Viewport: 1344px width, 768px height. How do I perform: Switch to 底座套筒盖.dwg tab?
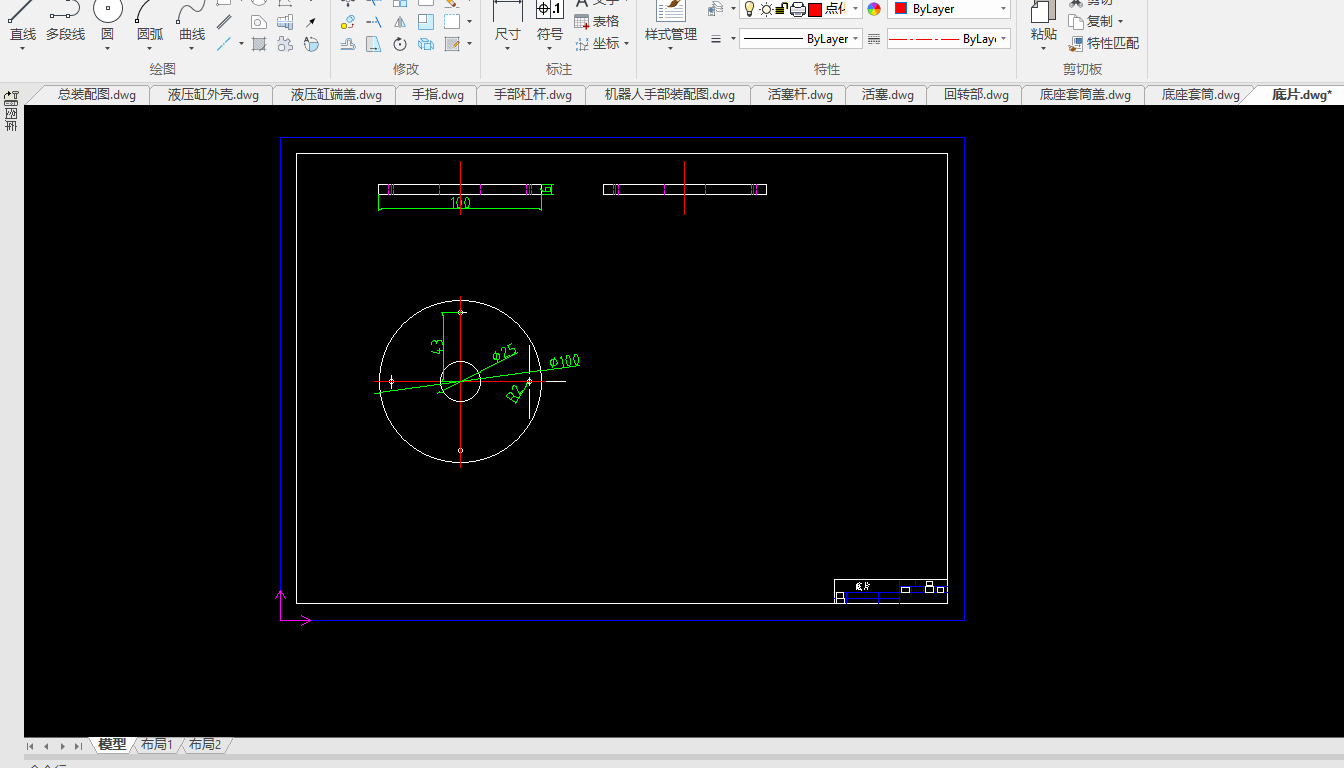pos(1085,95)
